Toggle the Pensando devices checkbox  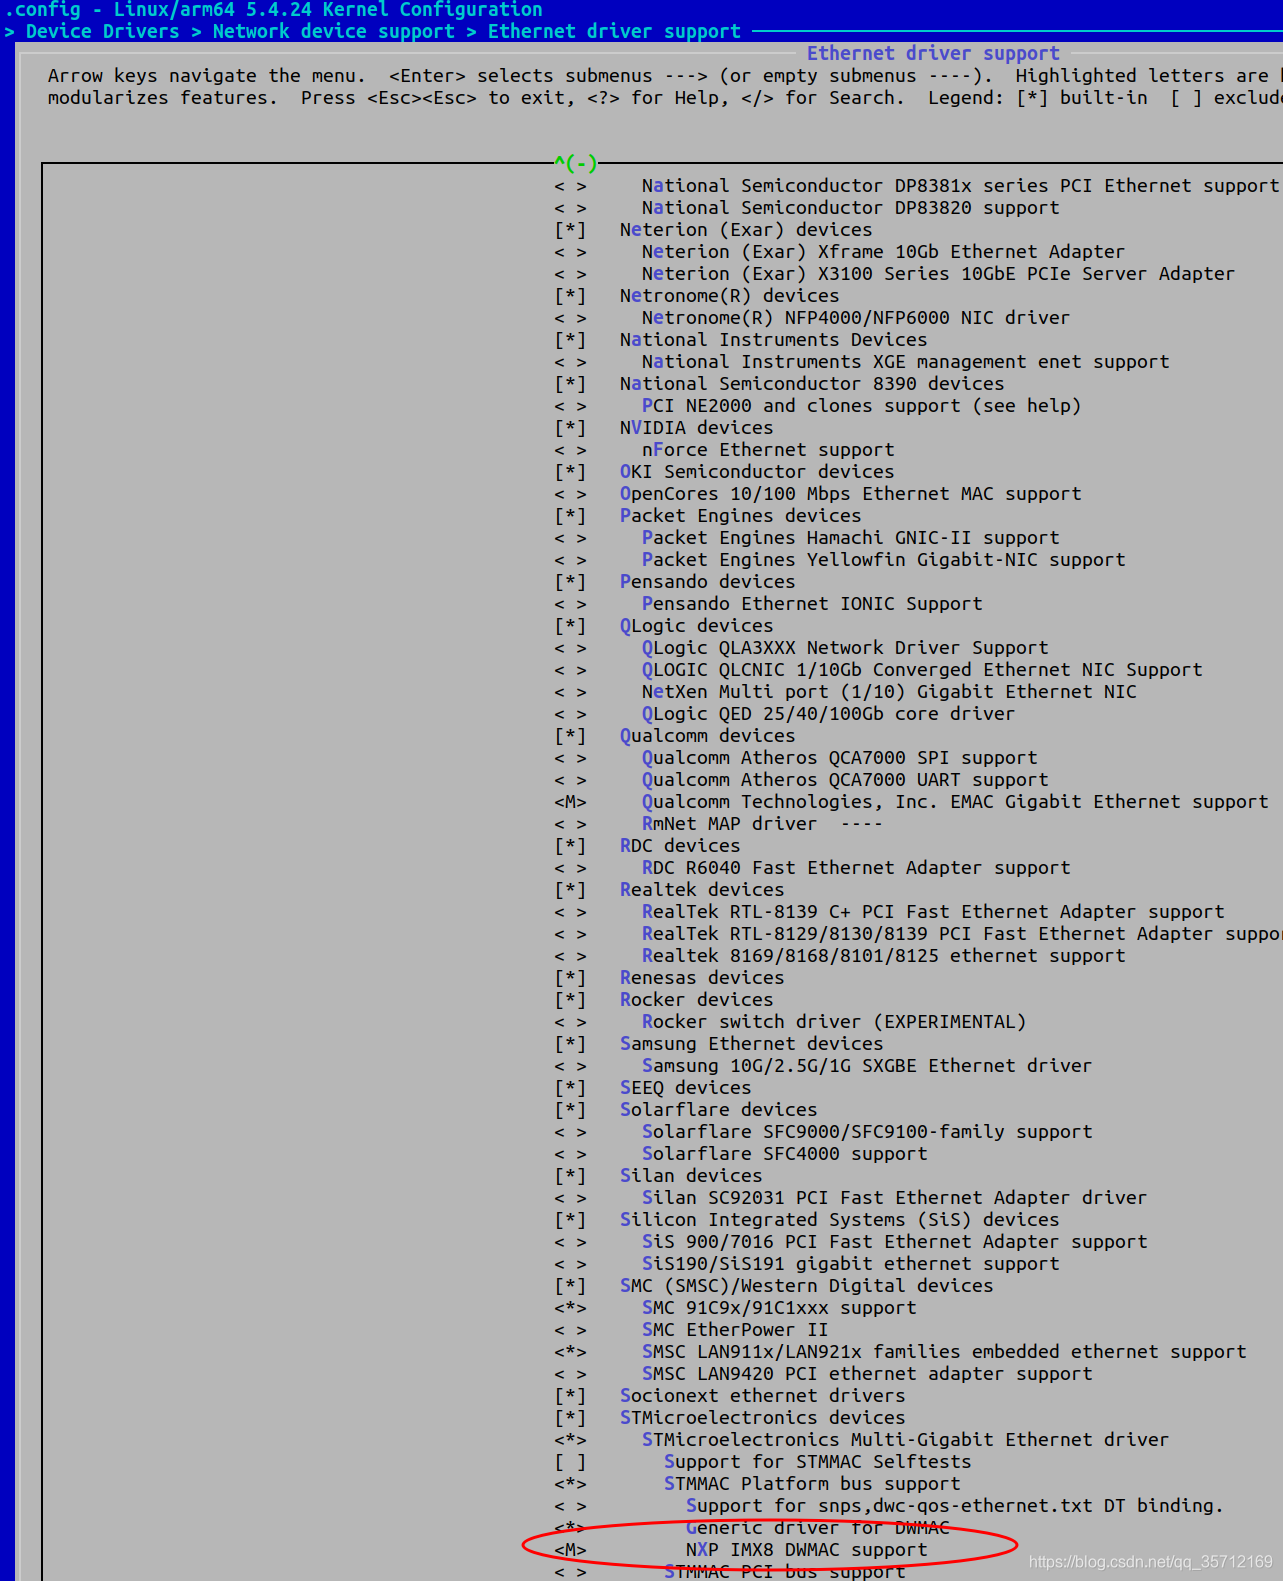571,582
